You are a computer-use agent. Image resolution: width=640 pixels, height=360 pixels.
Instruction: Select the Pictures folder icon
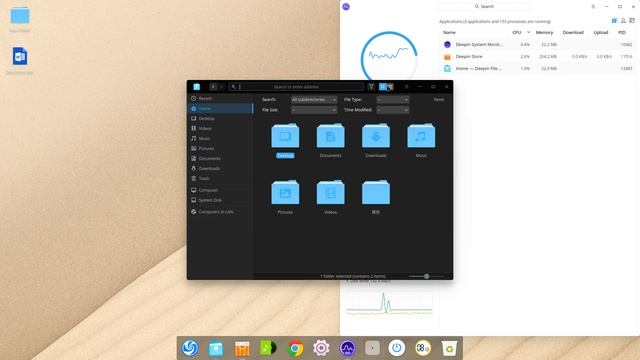(285, 193)
